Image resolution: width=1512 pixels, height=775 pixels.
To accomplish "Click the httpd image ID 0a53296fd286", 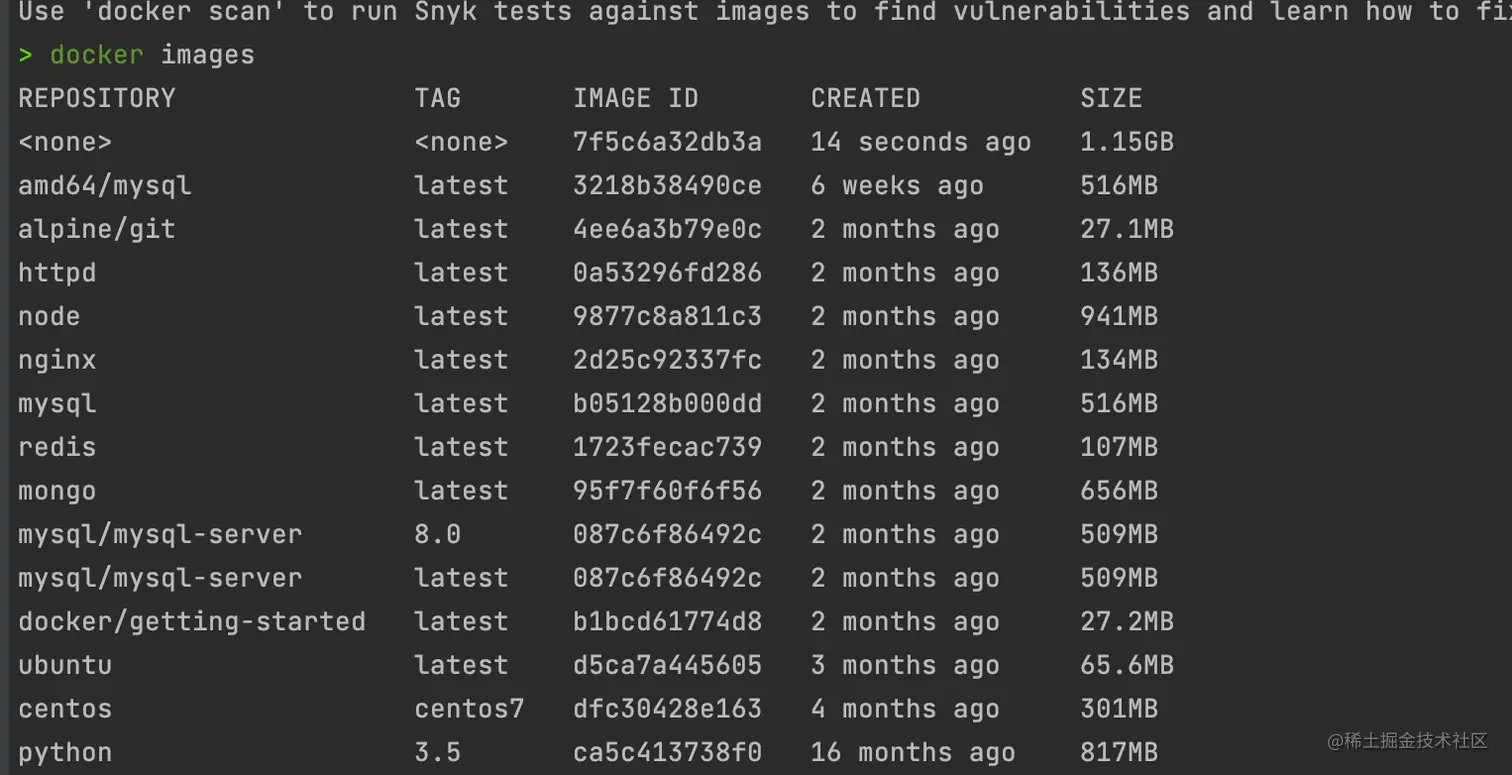I will (x=667, y=273).
